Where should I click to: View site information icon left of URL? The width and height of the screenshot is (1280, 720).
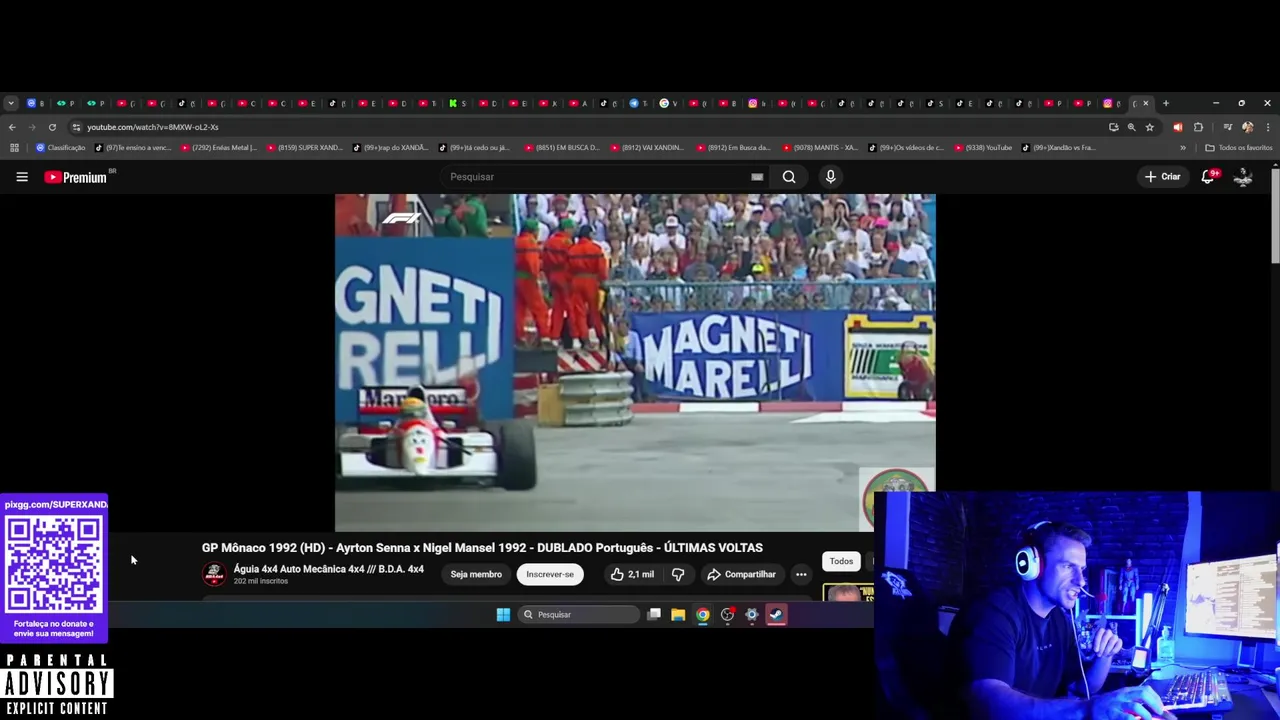click(x=76, y=127)
